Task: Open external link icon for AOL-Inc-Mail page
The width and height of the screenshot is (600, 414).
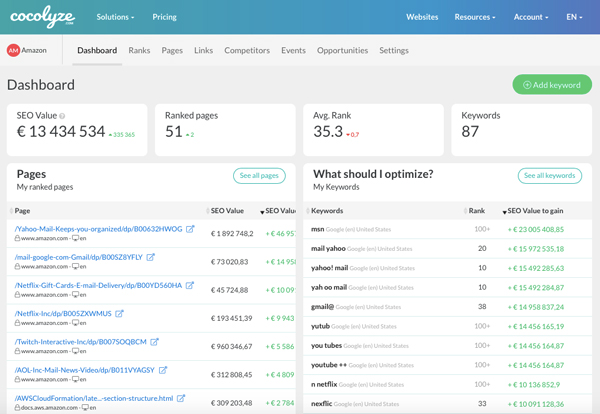Action: [x=163, y=370]
